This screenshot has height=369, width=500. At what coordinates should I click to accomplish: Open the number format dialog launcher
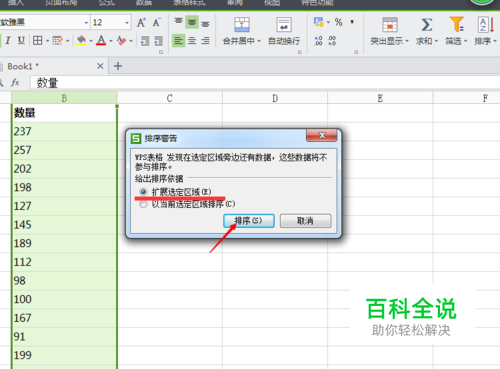point(356,52)
